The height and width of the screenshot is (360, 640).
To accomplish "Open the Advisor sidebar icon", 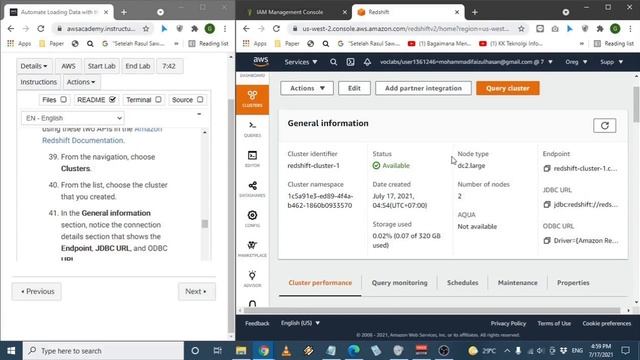I will [x=252, y=279].
